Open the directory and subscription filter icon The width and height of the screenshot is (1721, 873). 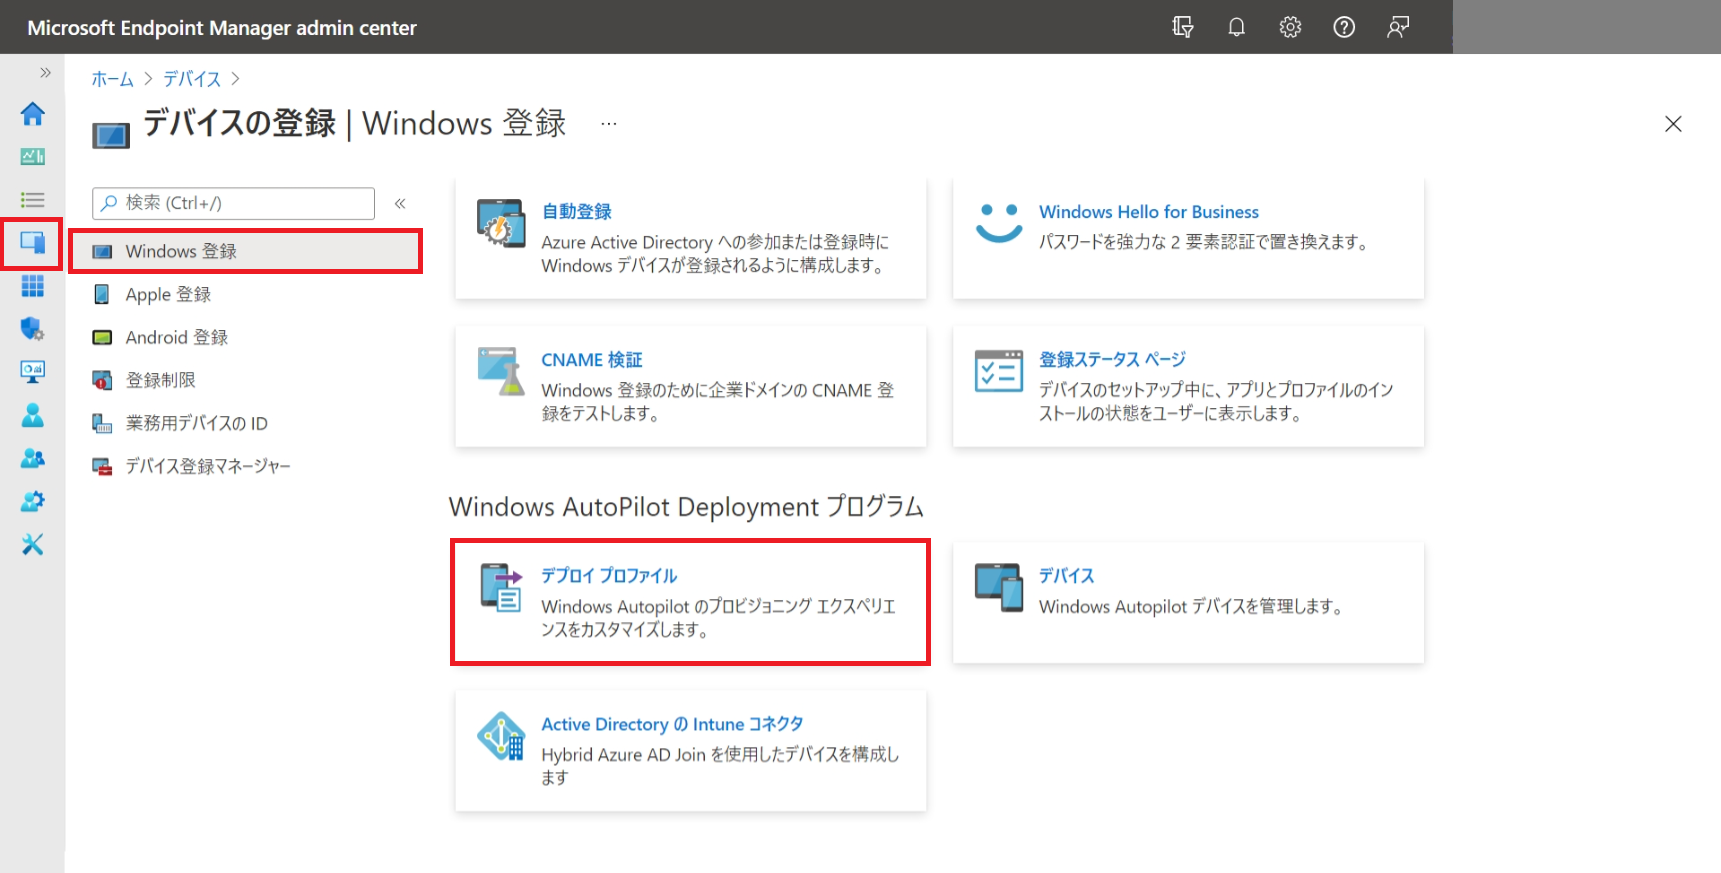1183,27
